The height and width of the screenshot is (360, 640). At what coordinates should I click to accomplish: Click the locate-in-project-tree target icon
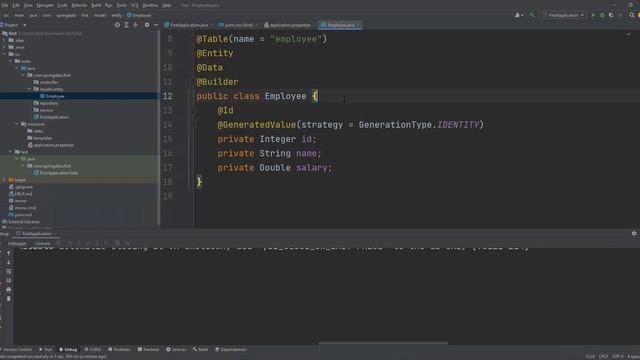pyautogui.click(x=117, y=25)
